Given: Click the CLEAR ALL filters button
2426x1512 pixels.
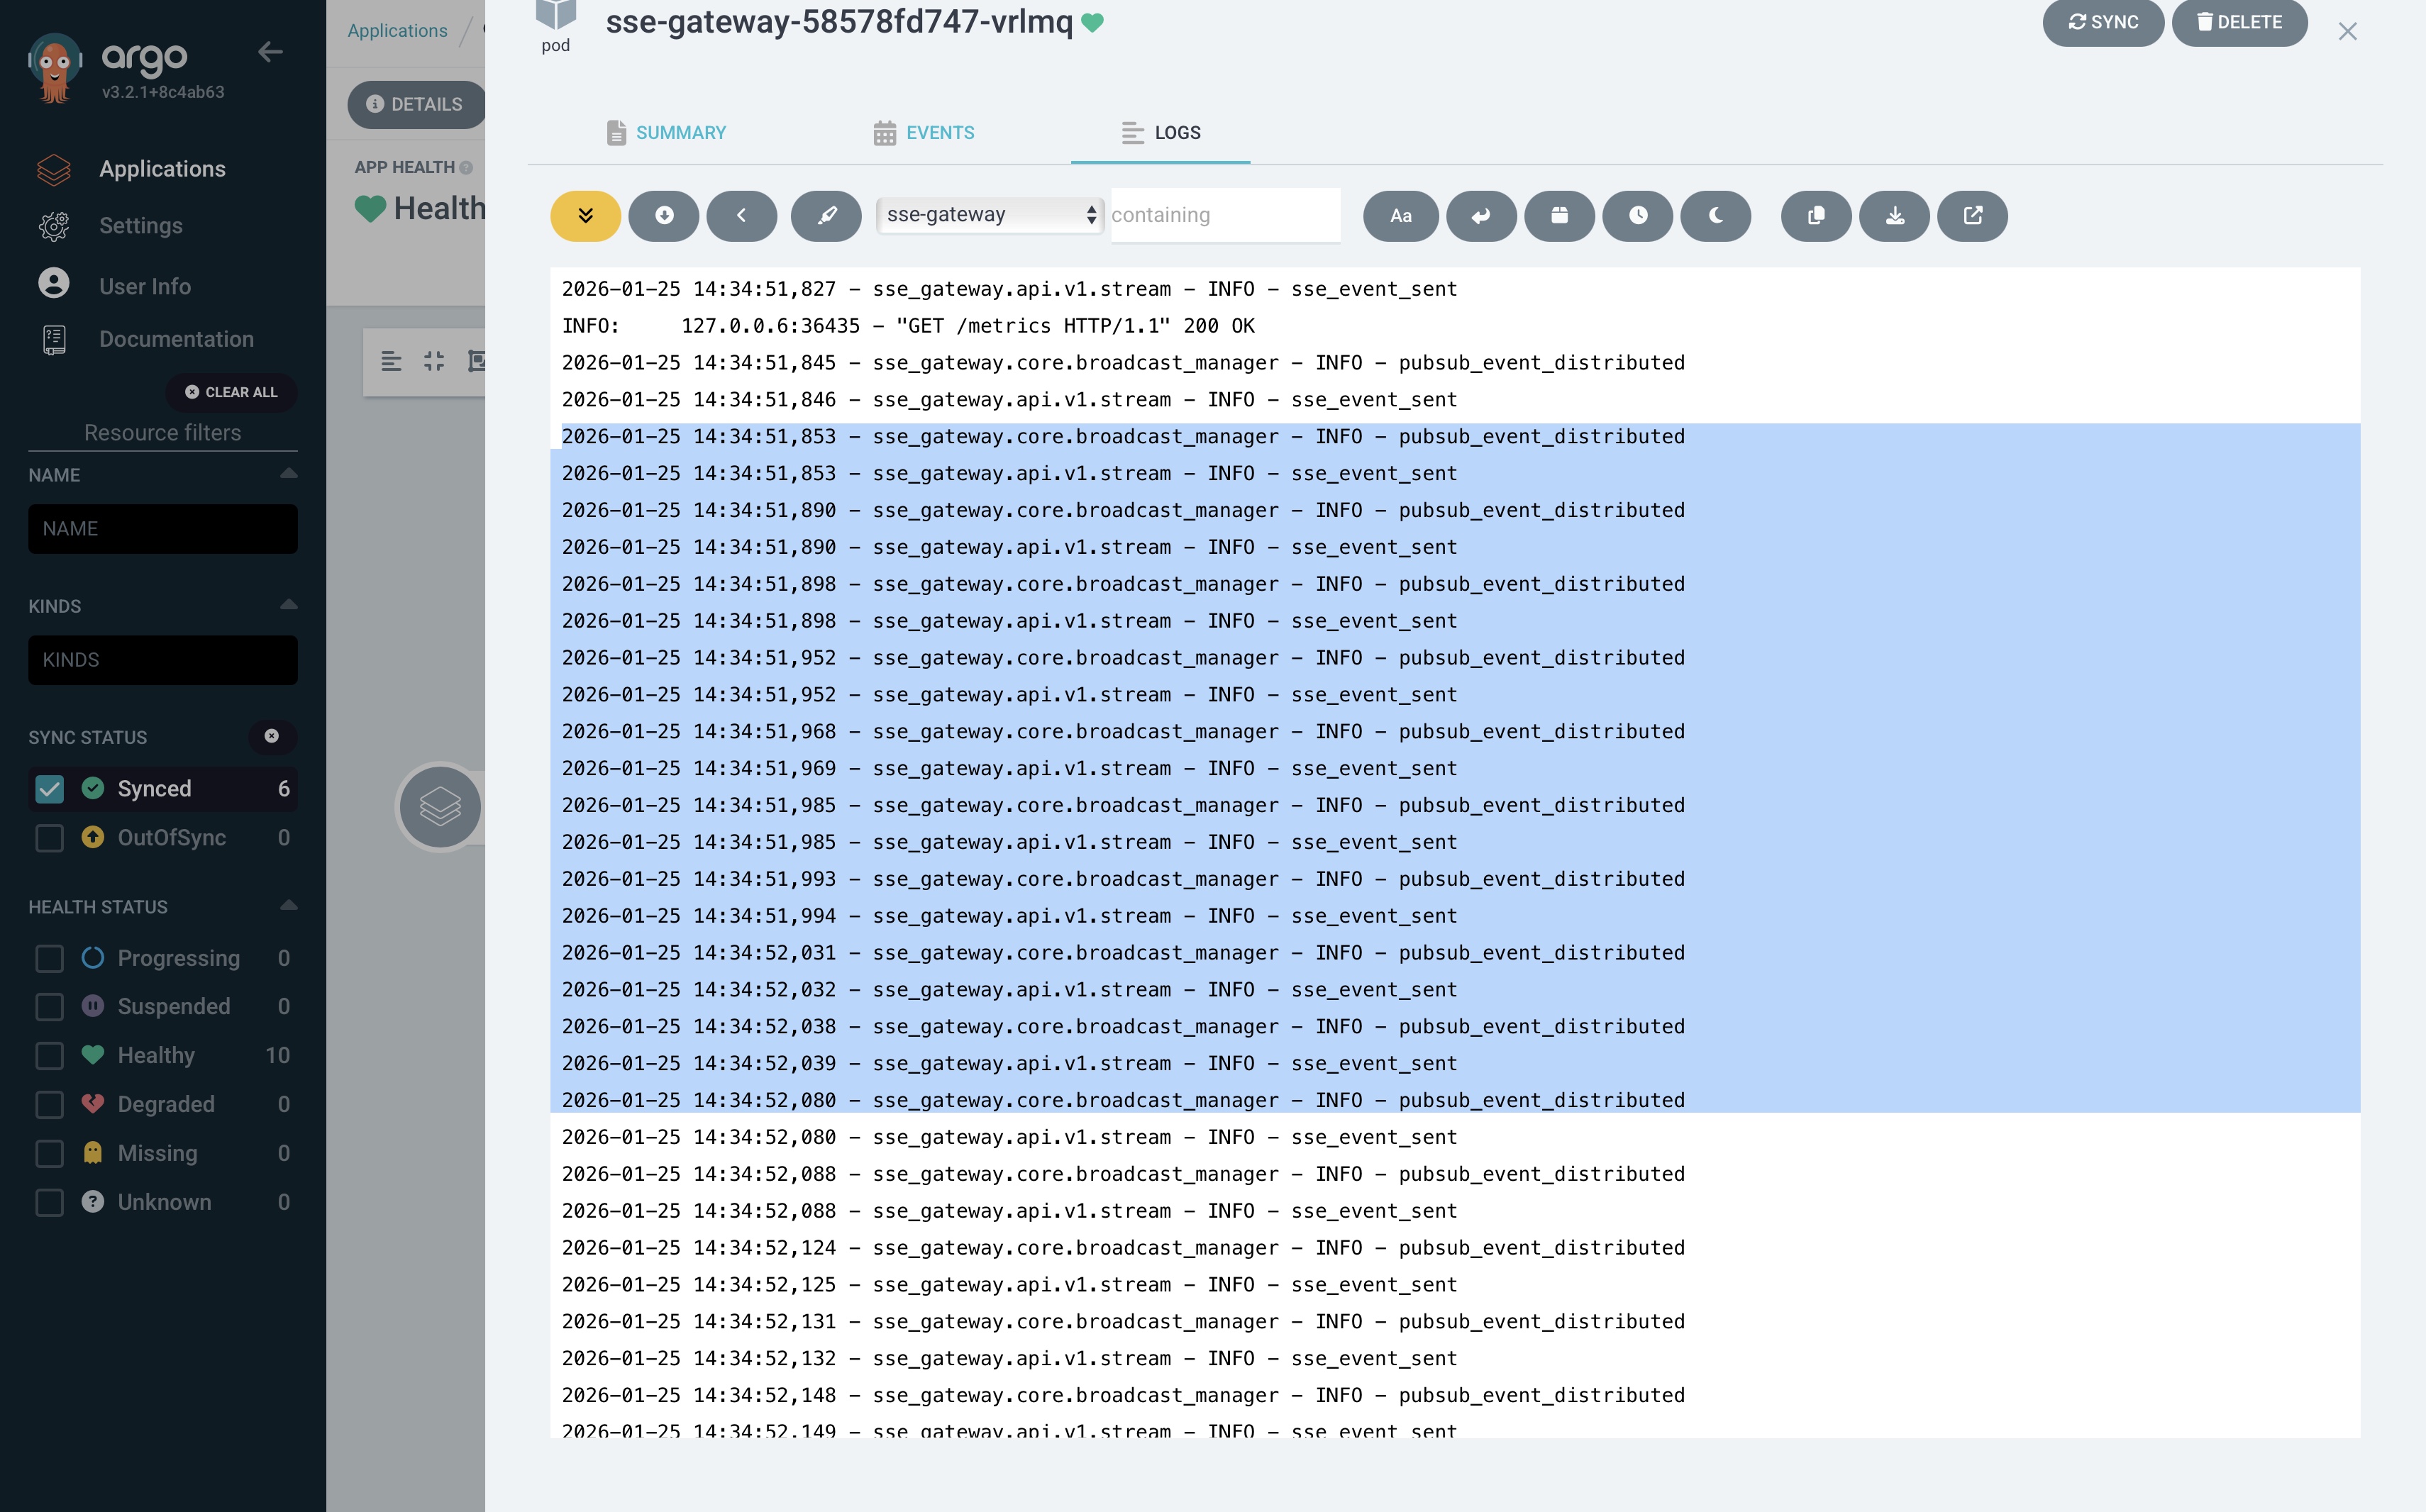Looking at the screenshot, I should (231, 392).
